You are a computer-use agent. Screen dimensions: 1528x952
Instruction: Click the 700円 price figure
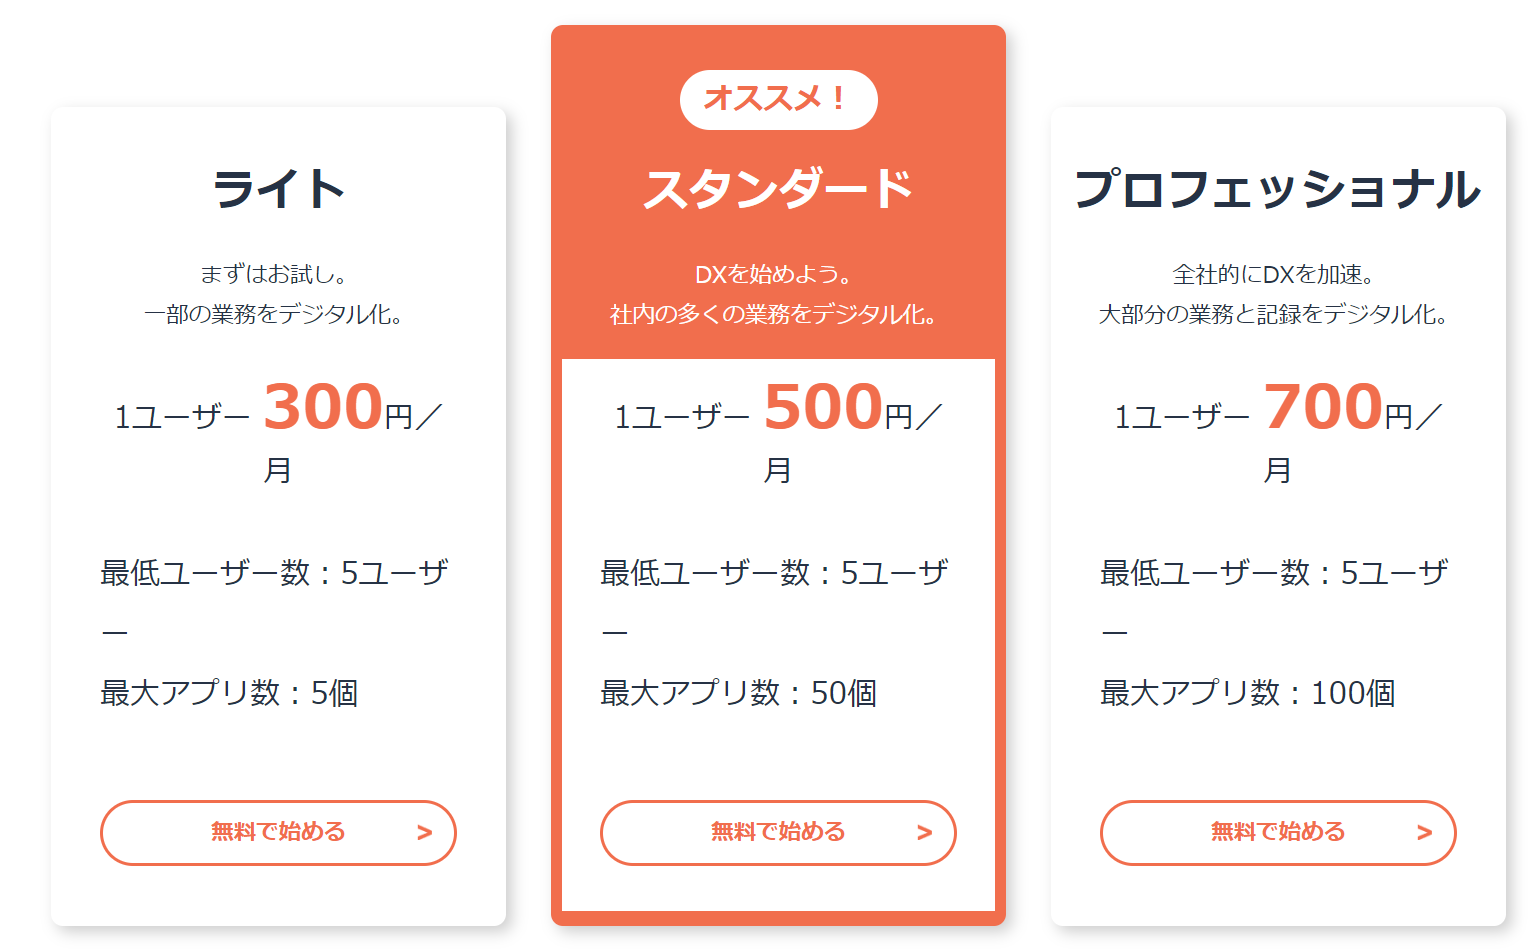coord(1324,408)
